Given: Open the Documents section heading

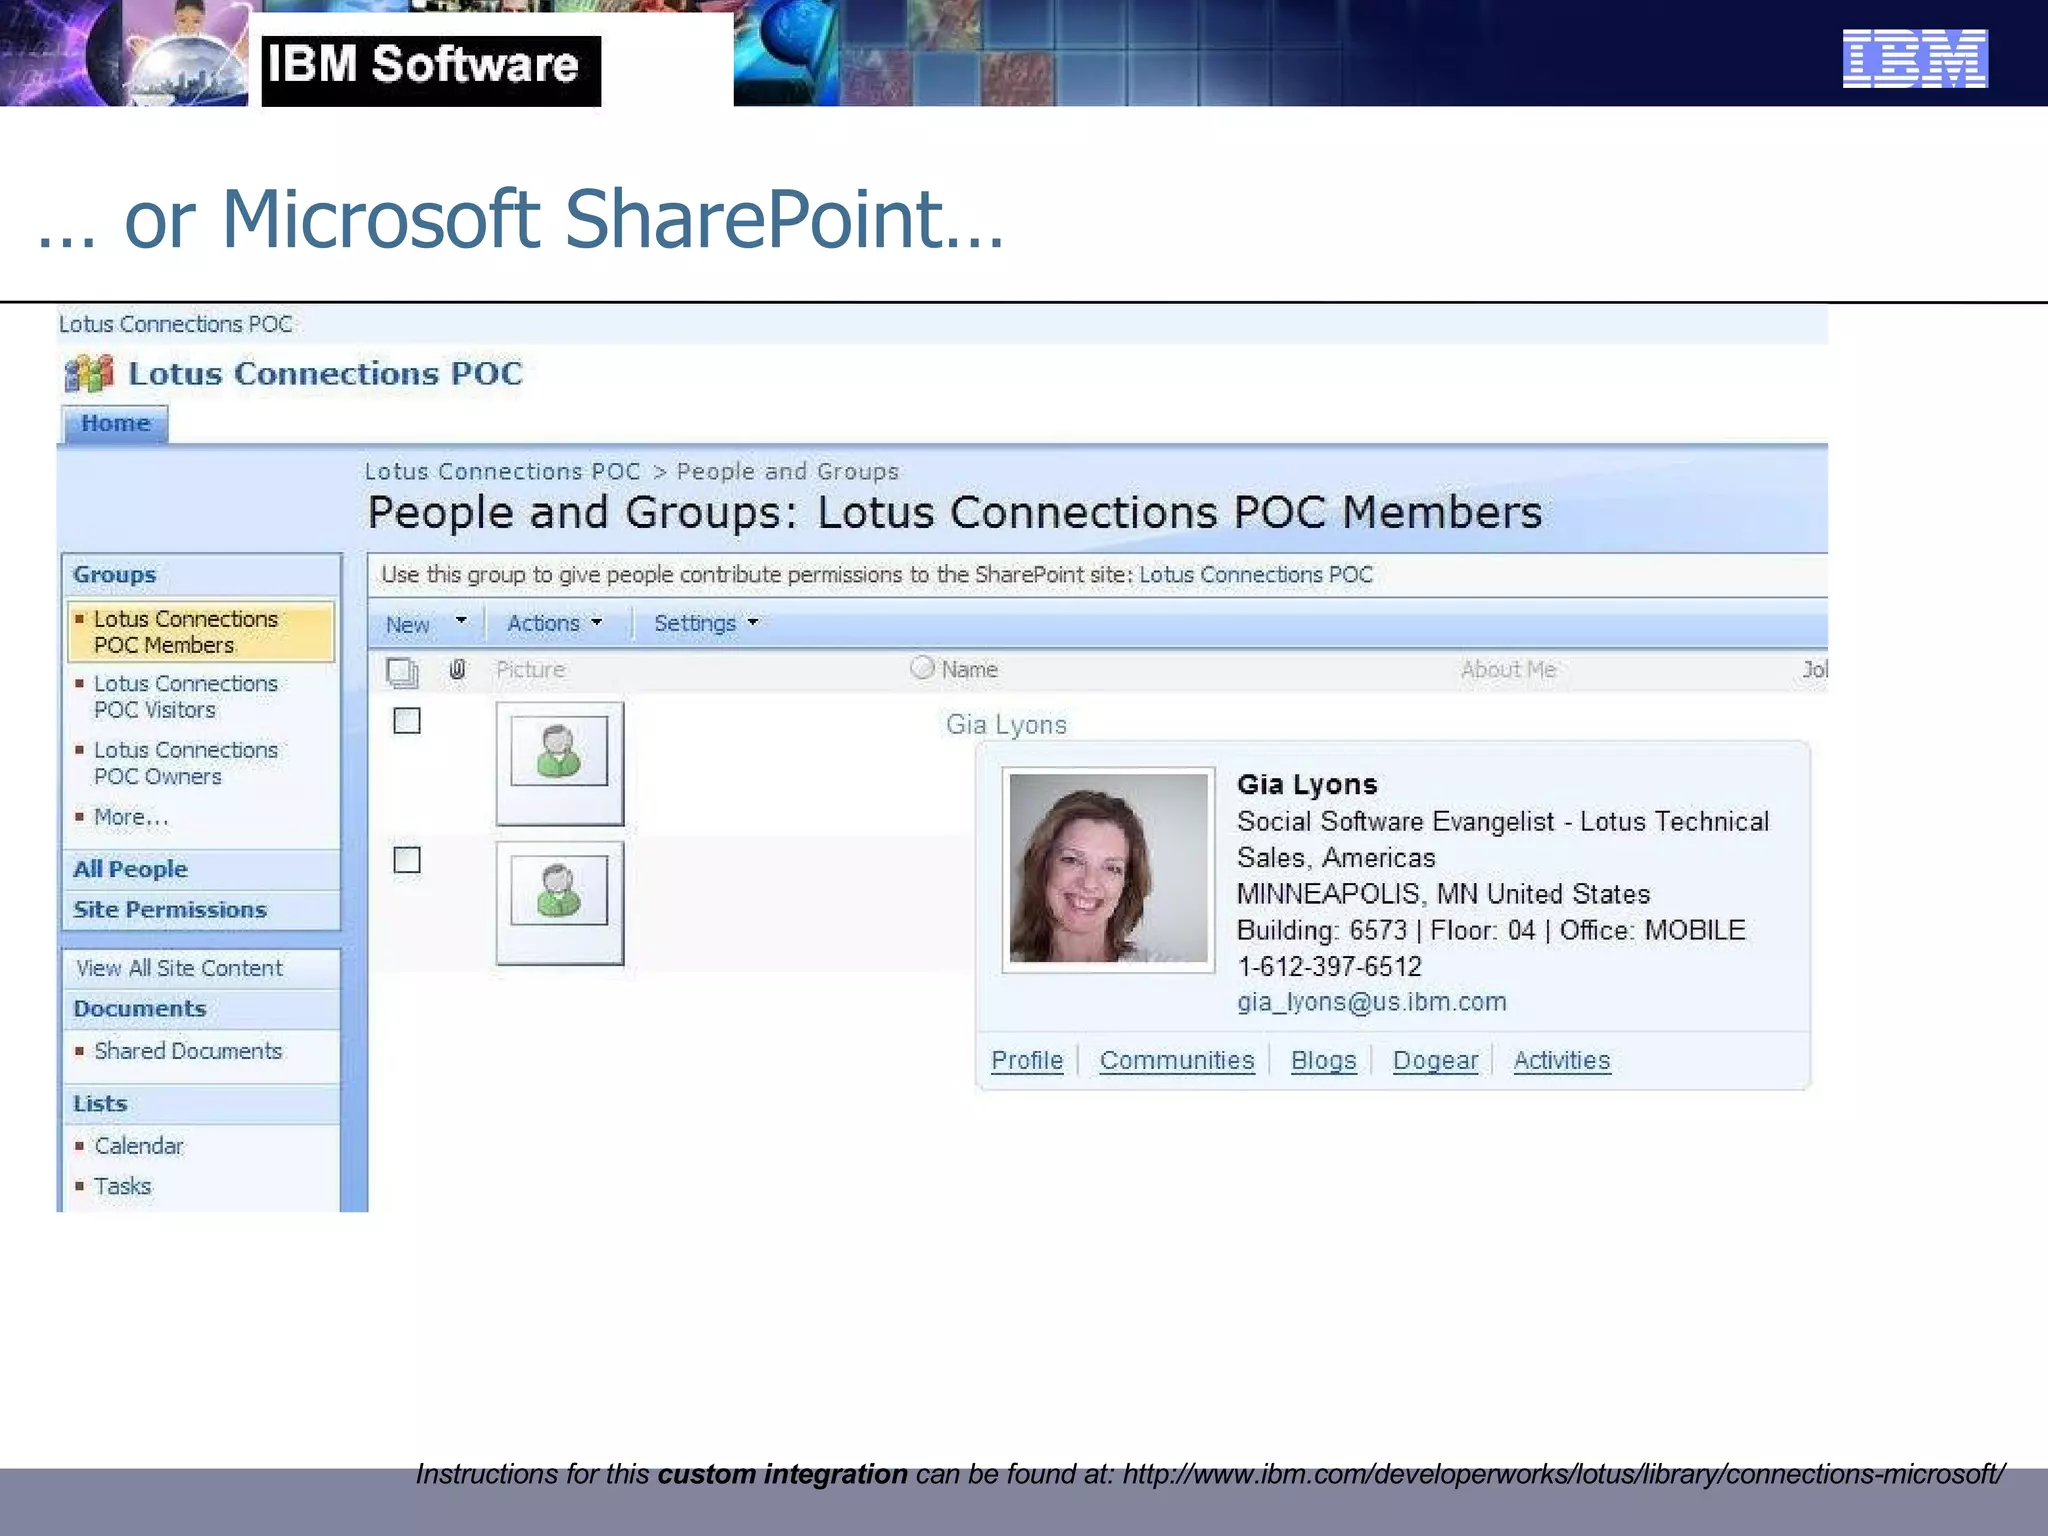Looking at the screenshot, I should point(140,1009).
